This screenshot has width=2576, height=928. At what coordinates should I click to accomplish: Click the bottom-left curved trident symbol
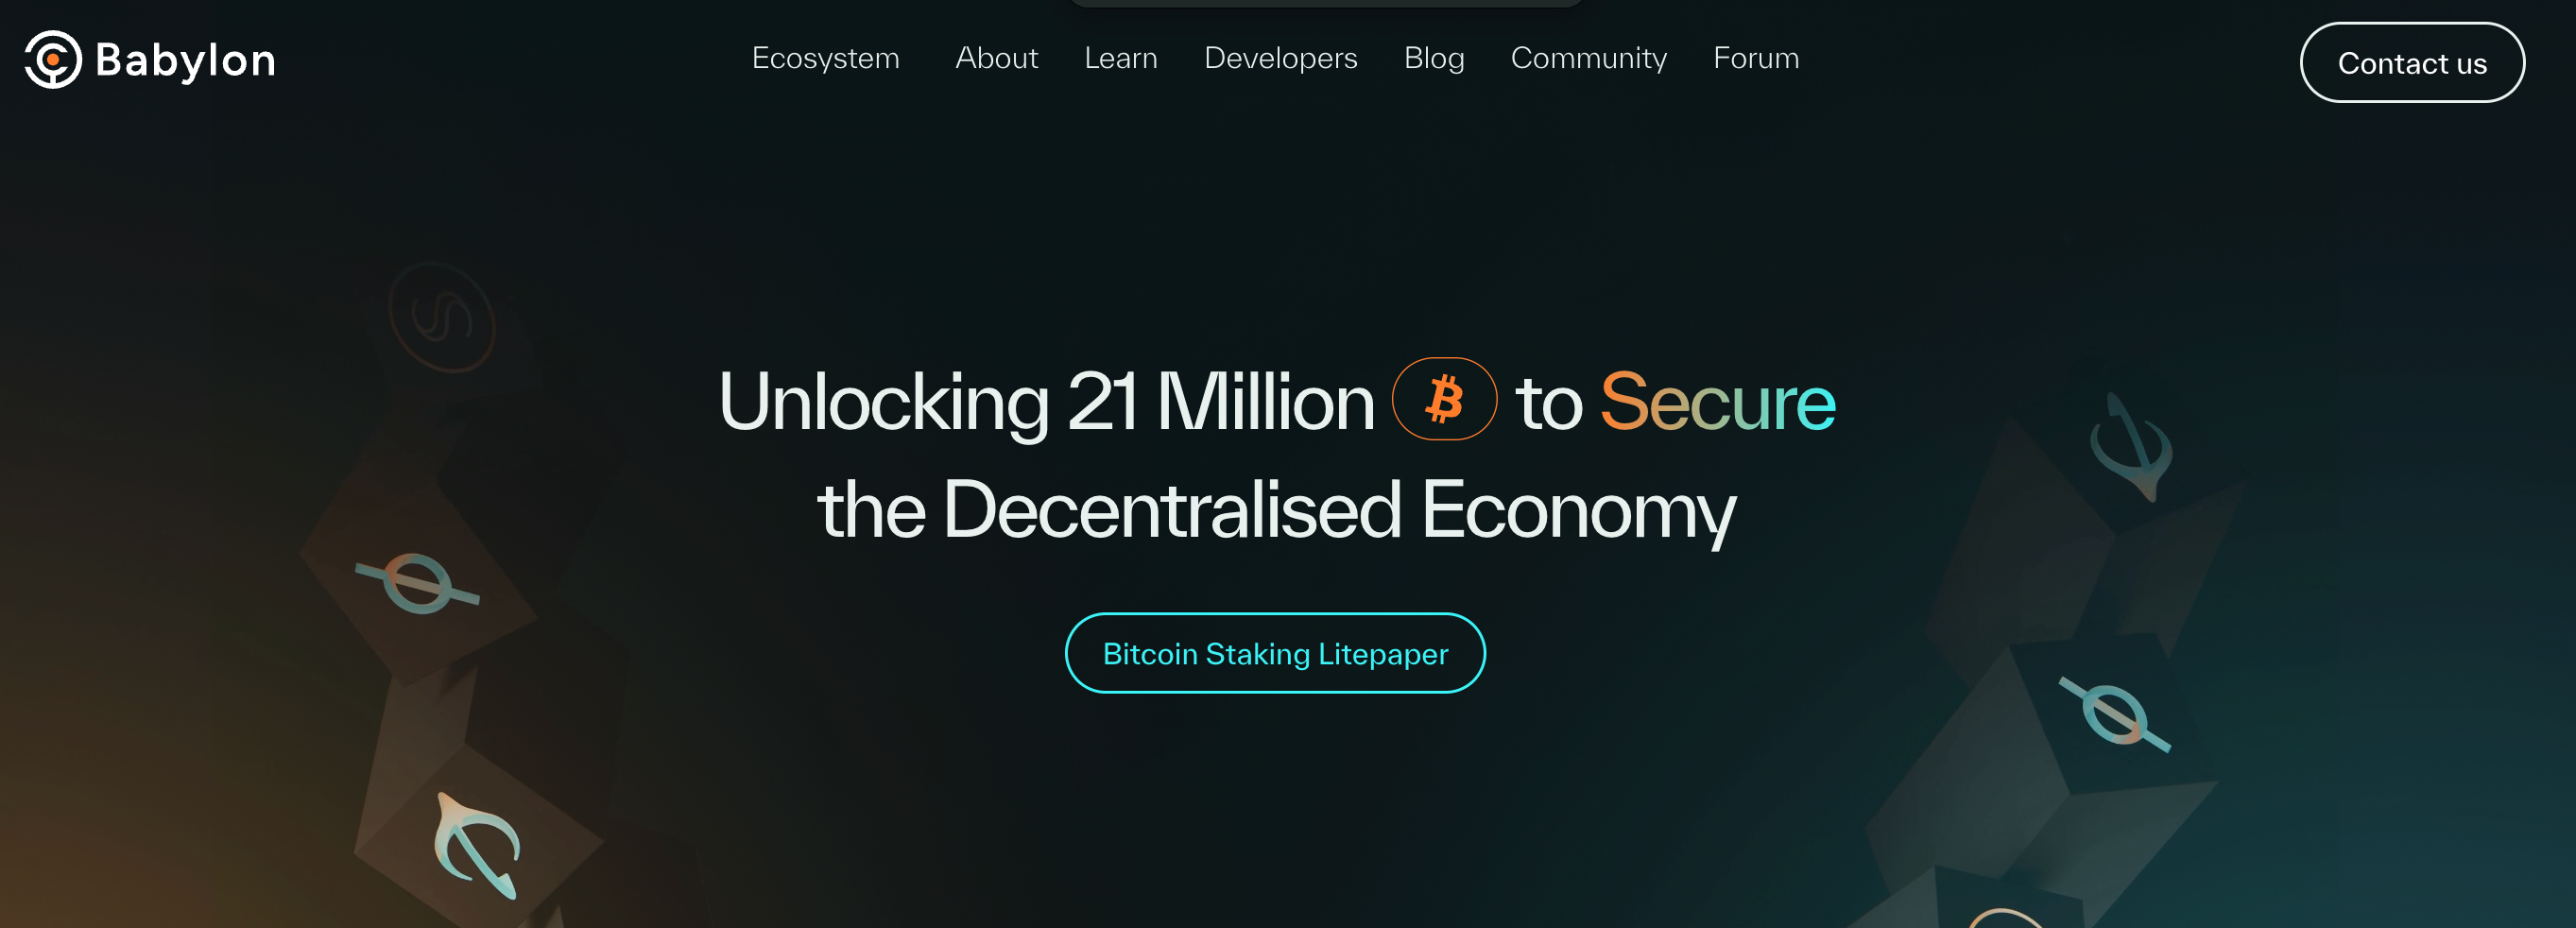tap(478, 845)
